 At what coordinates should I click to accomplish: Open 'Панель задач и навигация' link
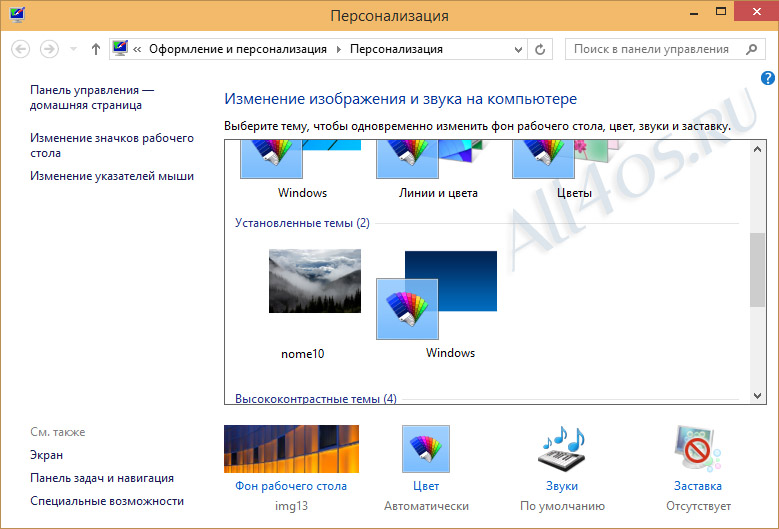pos(102,478)
